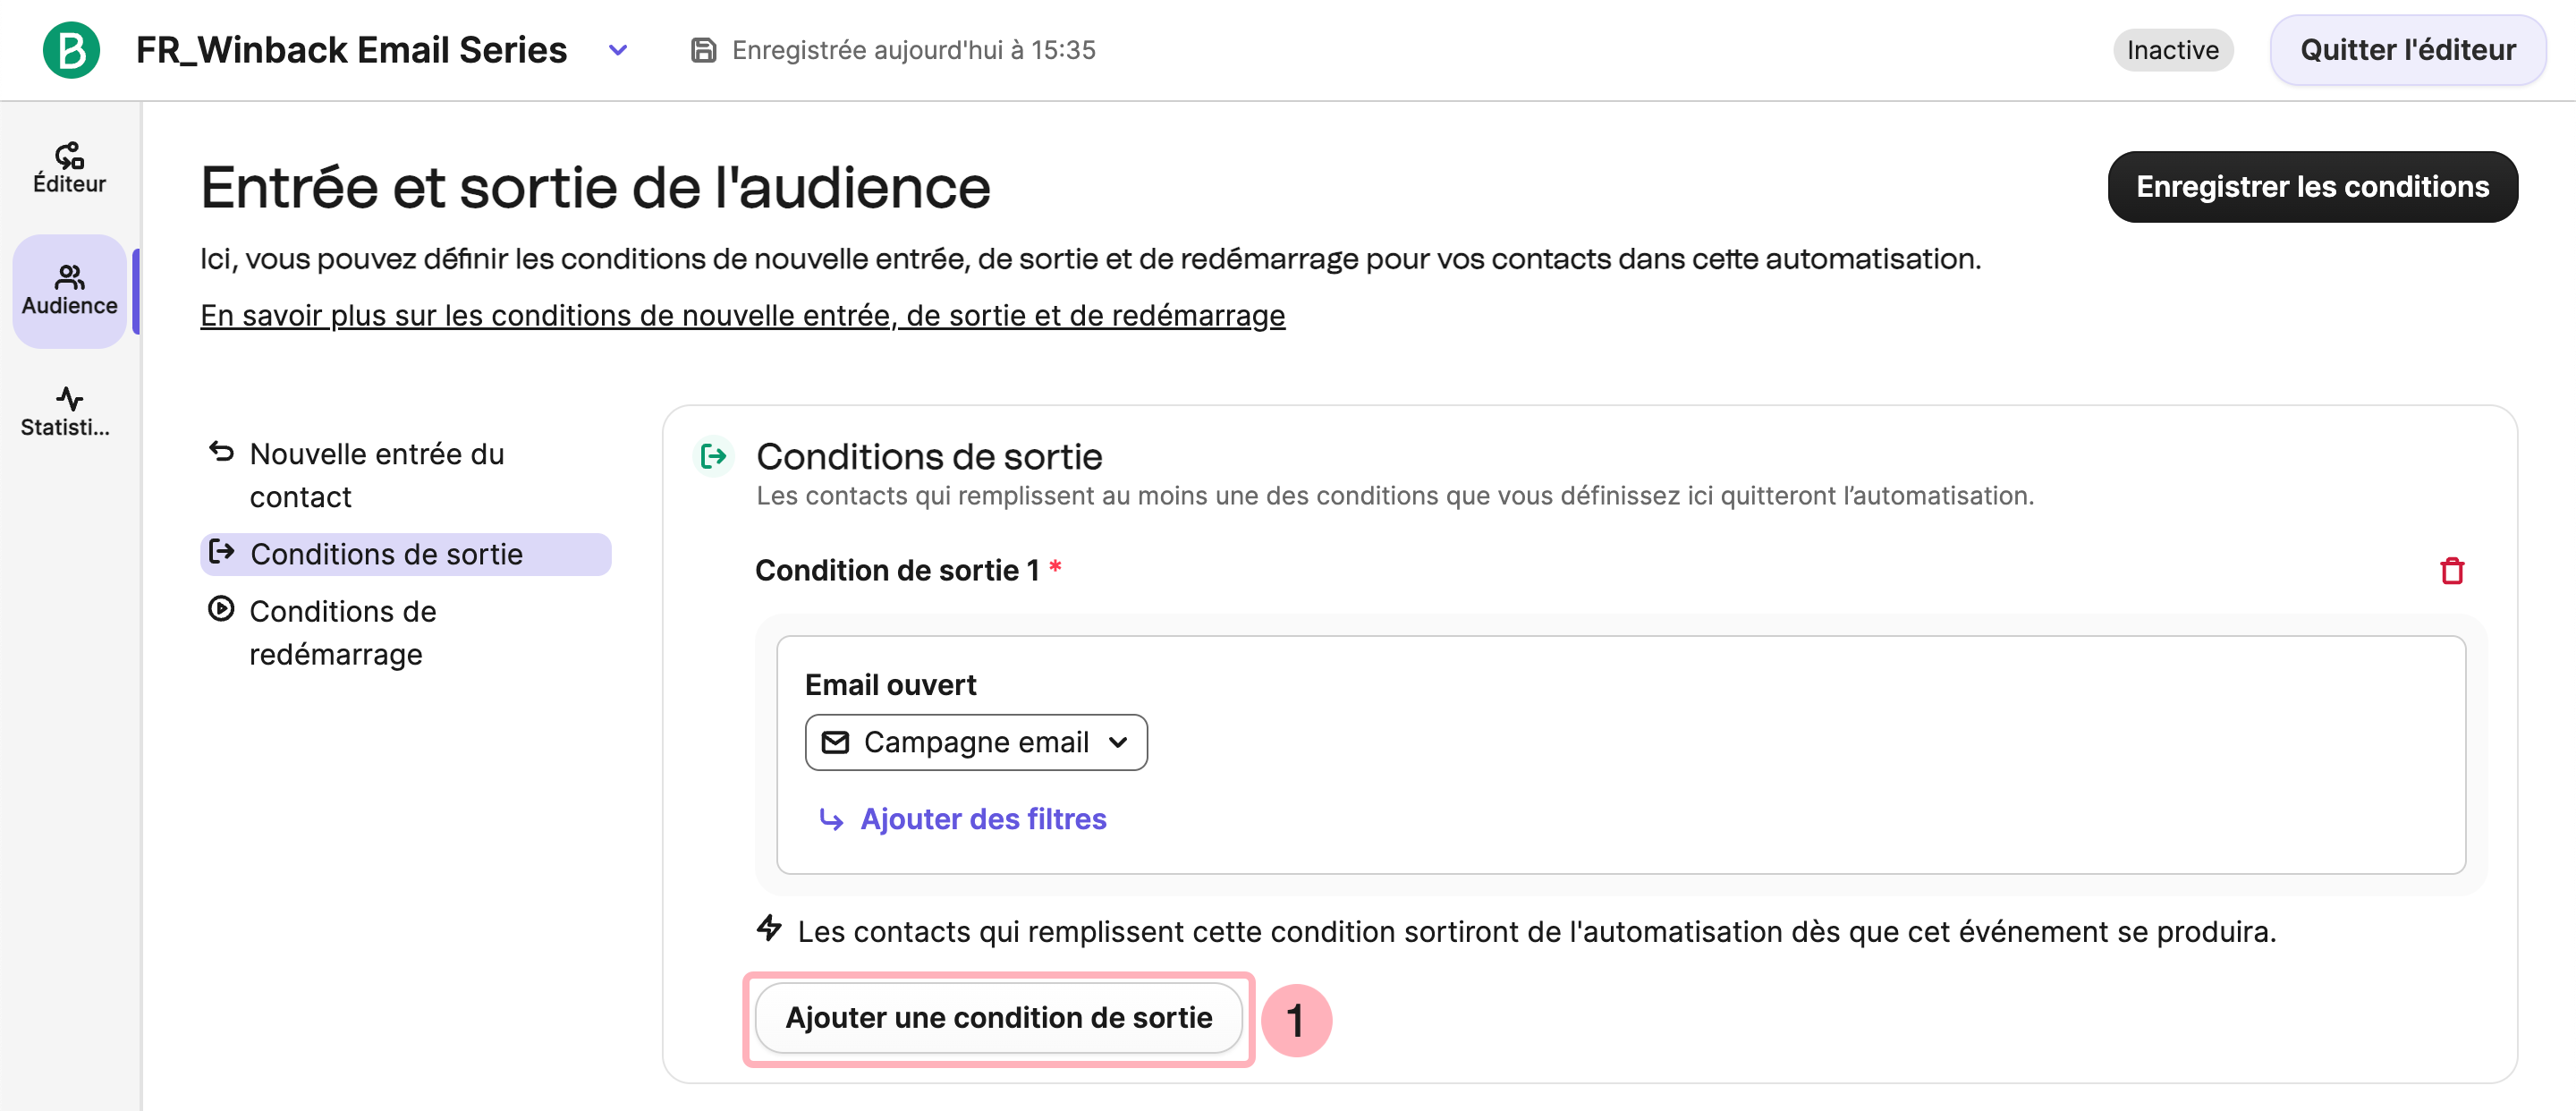
Task: Click Ajouter une condition de sortie button
Action: (998, 1018)
